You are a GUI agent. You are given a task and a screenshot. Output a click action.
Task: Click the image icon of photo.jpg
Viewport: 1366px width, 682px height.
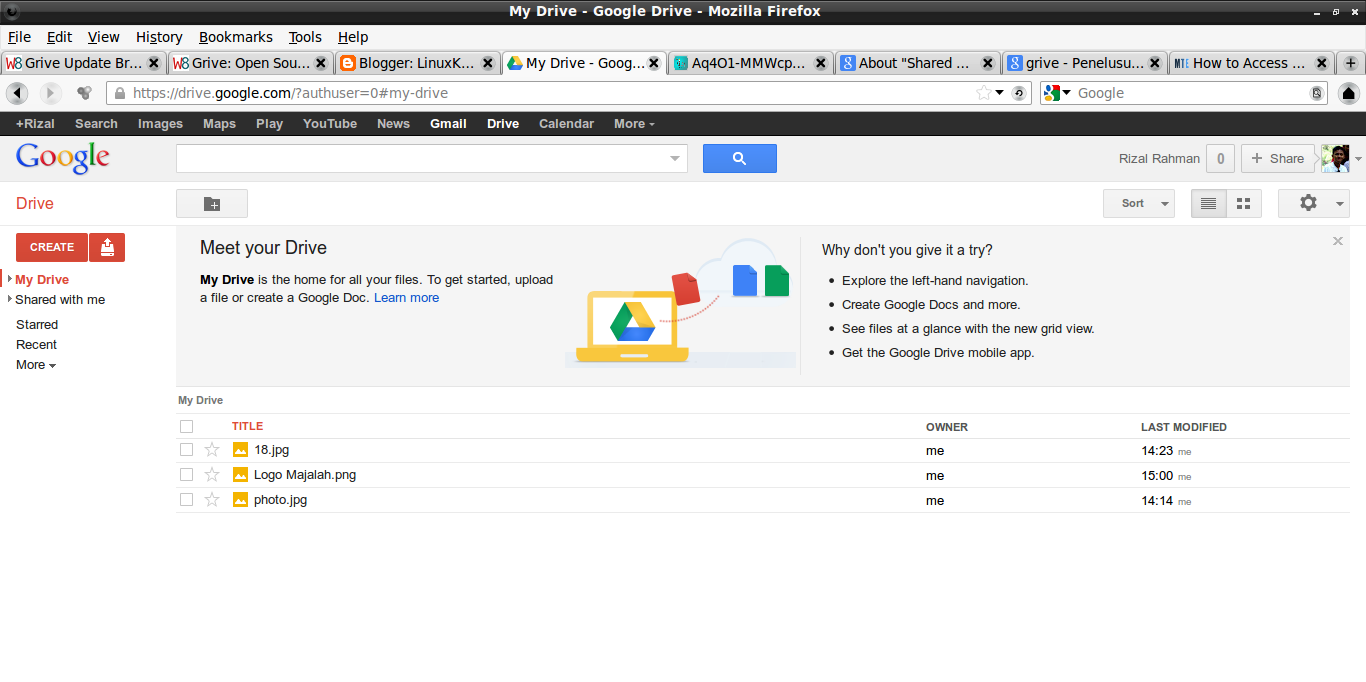240,499
